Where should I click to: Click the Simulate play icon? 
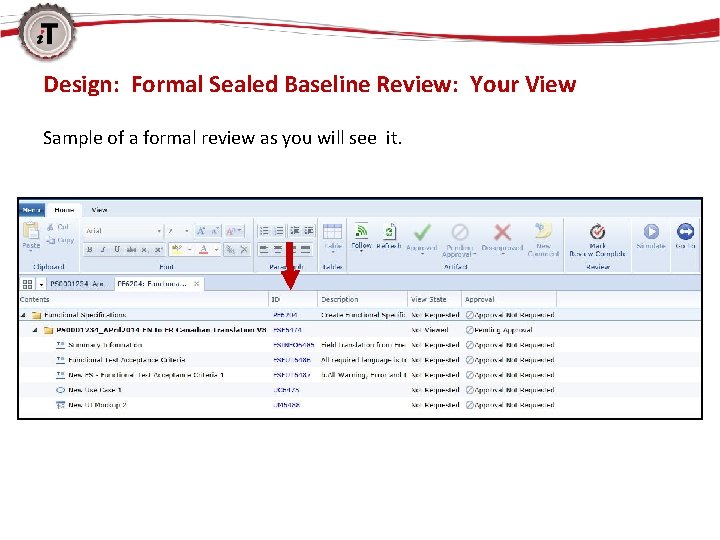(x=651, y=231)
